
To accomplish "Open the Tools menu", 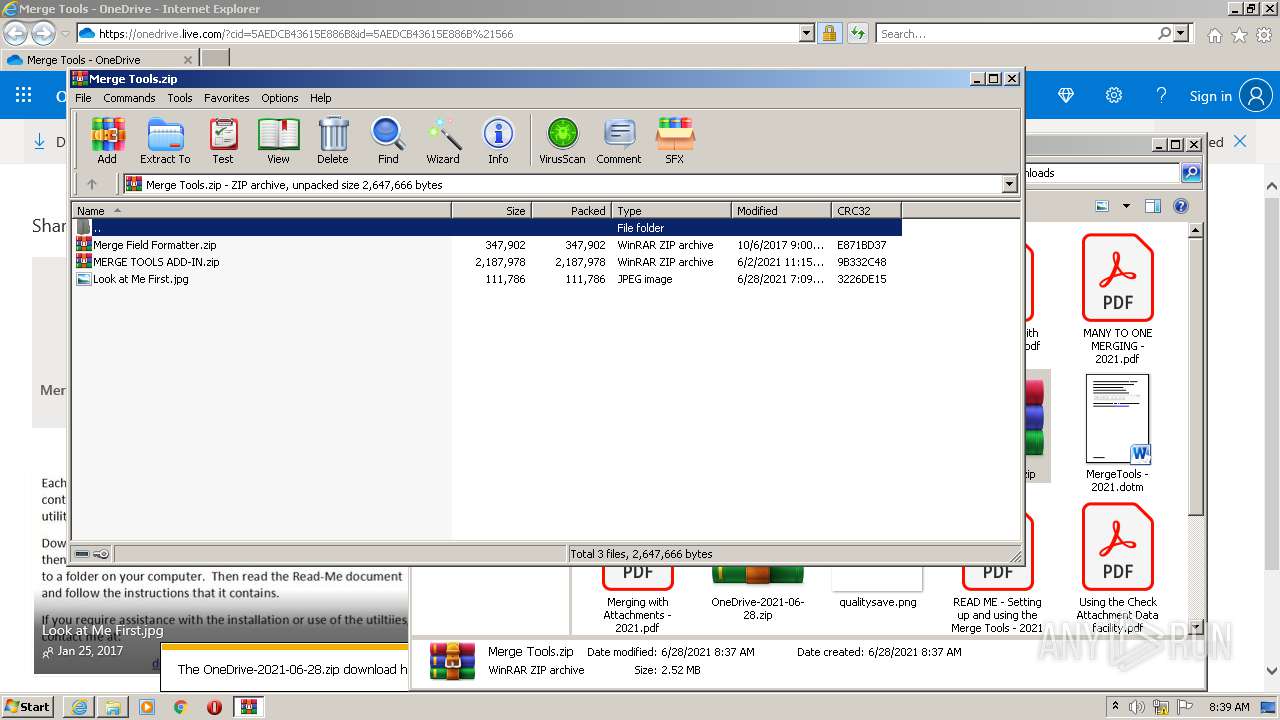I will pyautogui.click(x=180, y=98).
